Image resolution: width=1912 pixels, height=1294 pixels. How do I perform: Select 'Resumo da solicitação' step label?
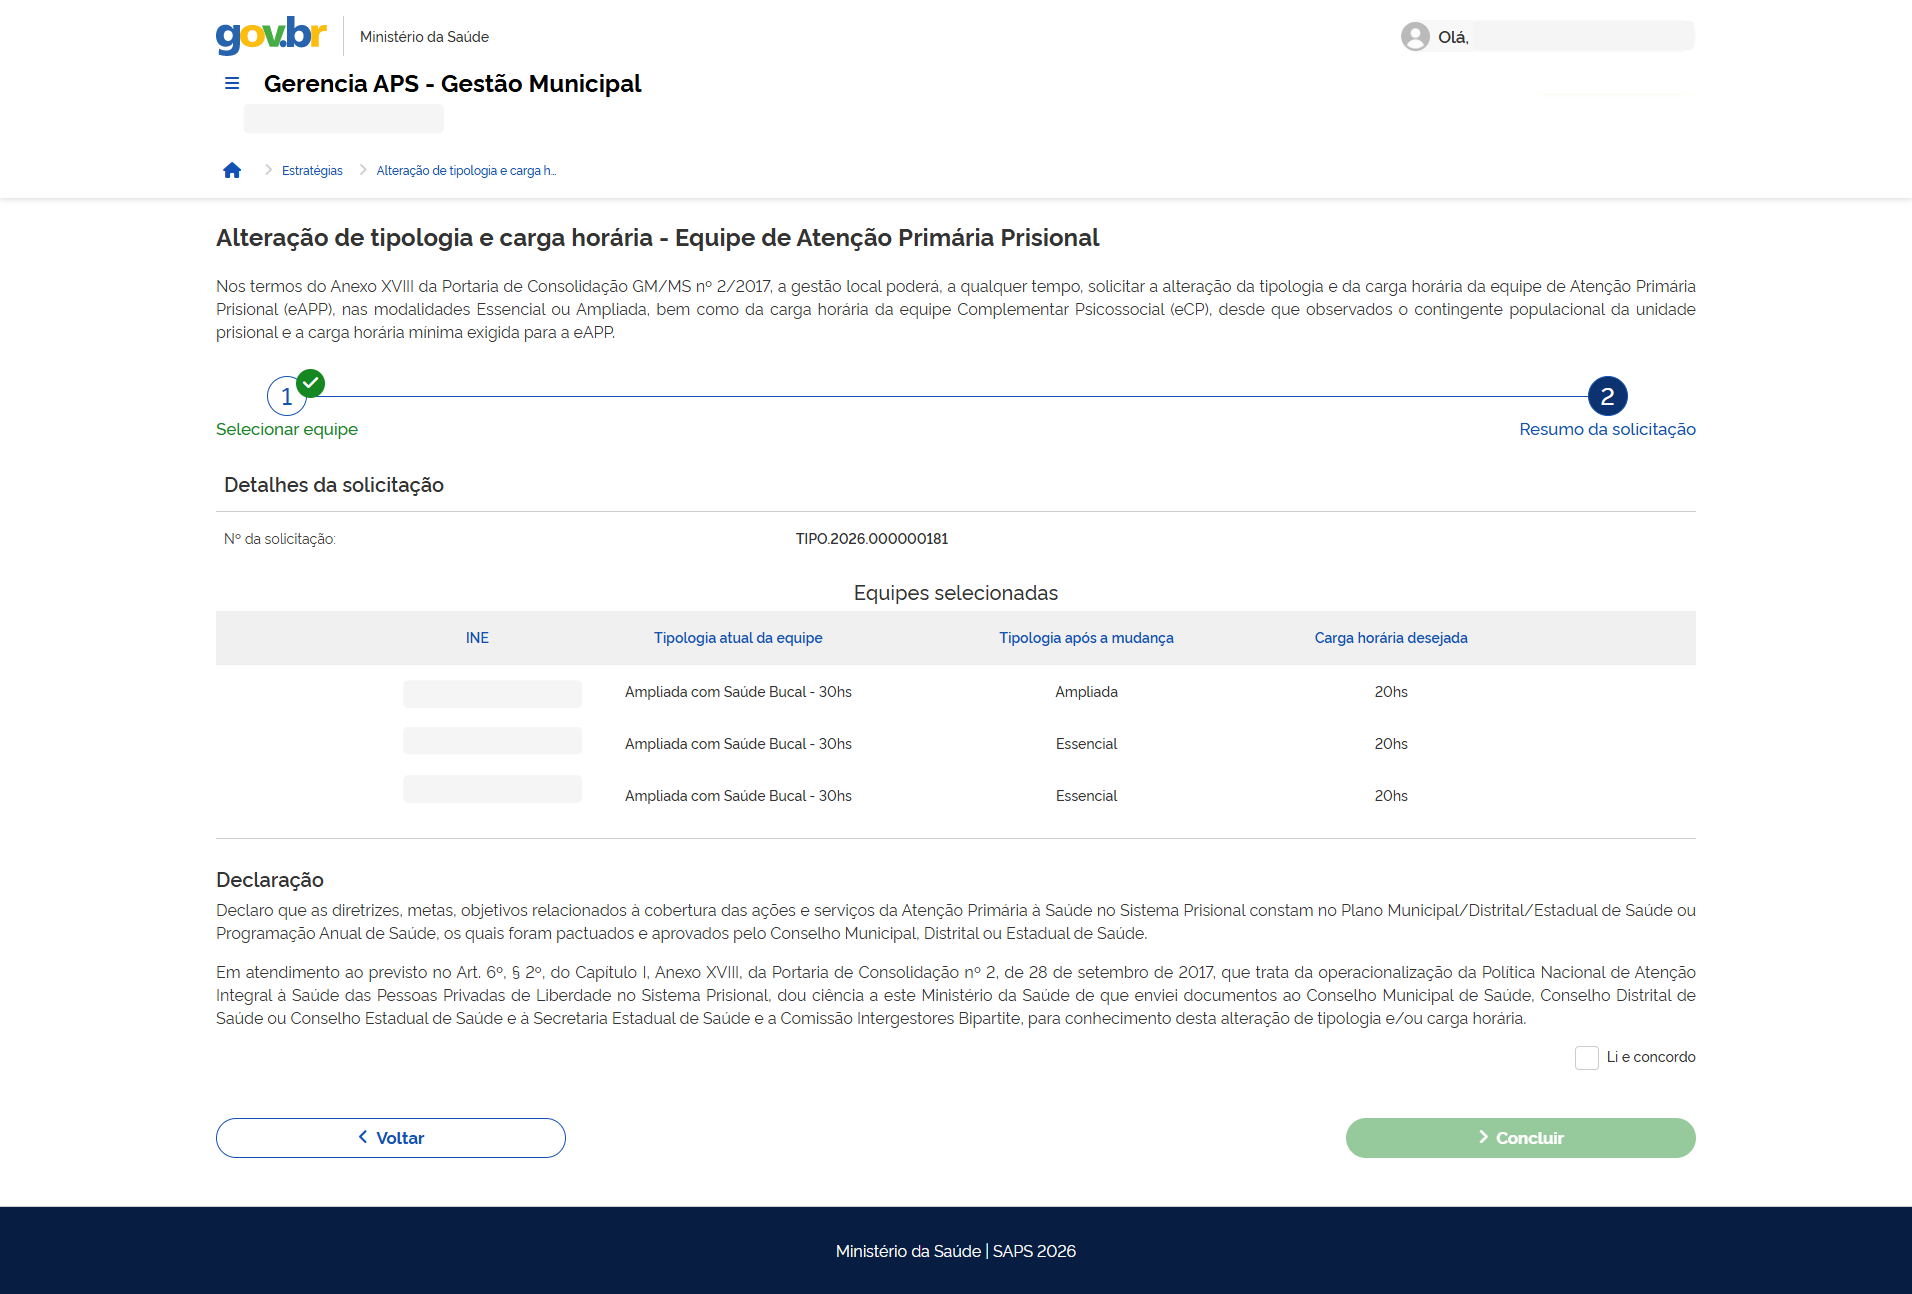[x=1607, y=429]
